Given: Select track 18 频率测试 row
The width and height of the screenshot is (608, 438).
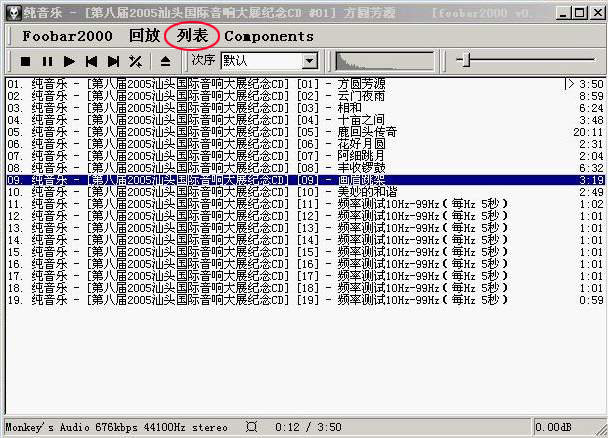Looking at the screenshot, I should [305, 288].
